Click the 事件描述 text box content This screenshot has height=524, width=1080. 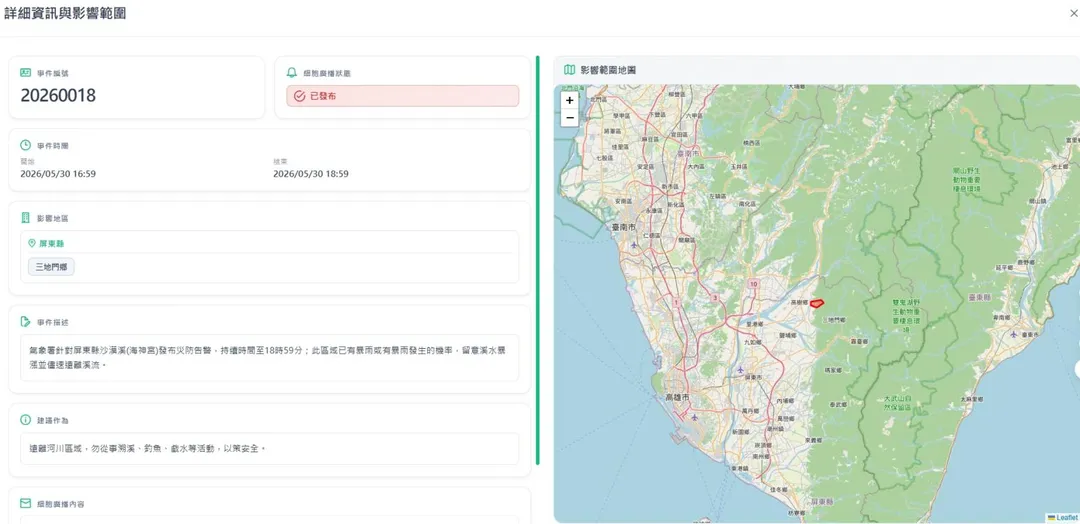point(269,357)
